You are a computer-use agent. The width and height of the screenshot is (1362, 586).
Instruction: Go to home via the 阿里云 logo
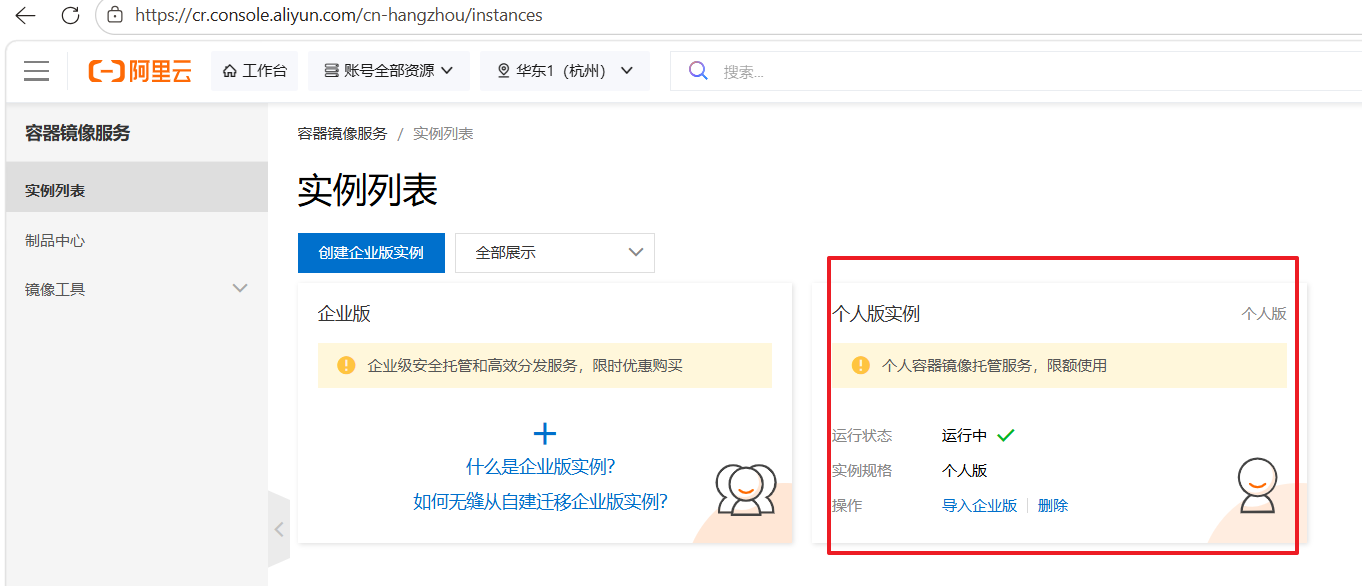tap(140, 71)
